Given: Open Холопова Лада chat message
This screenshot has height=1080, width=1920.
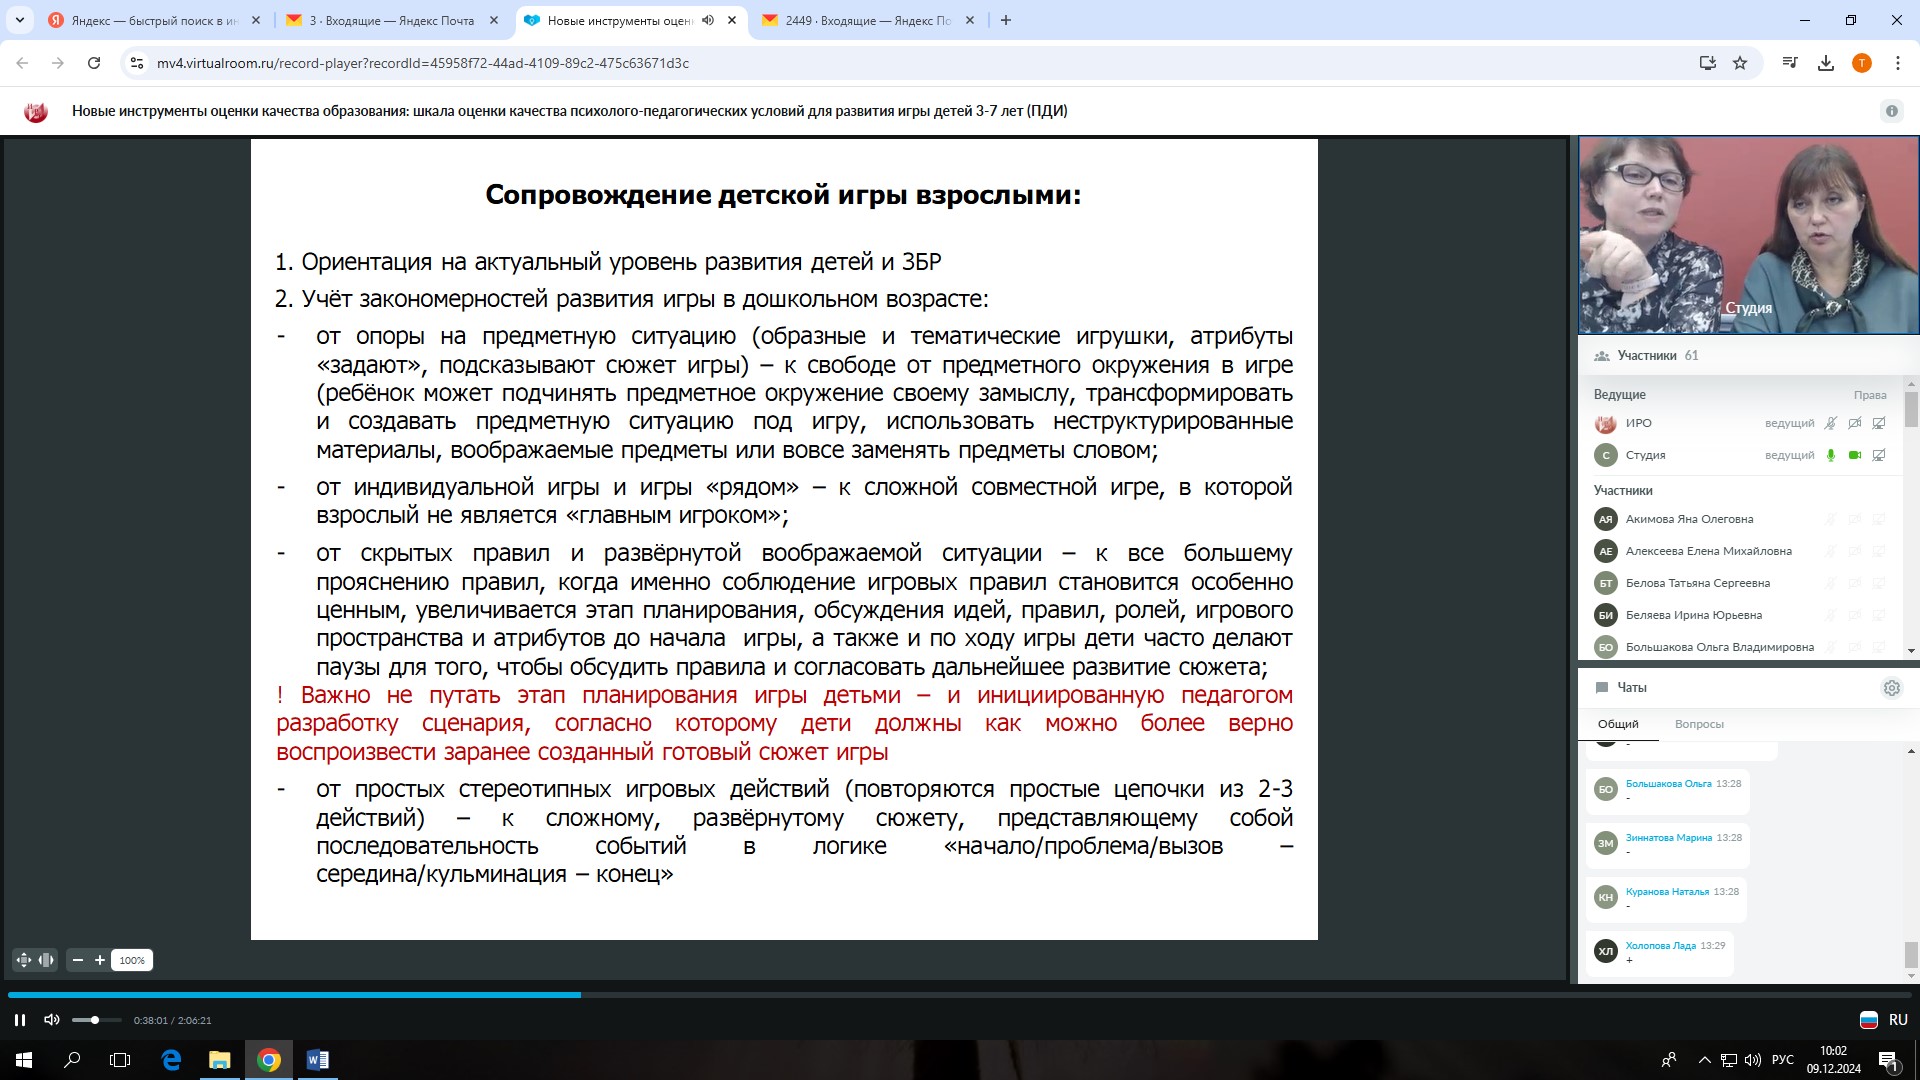Looking at the screenshot, I should [1660, 952].
